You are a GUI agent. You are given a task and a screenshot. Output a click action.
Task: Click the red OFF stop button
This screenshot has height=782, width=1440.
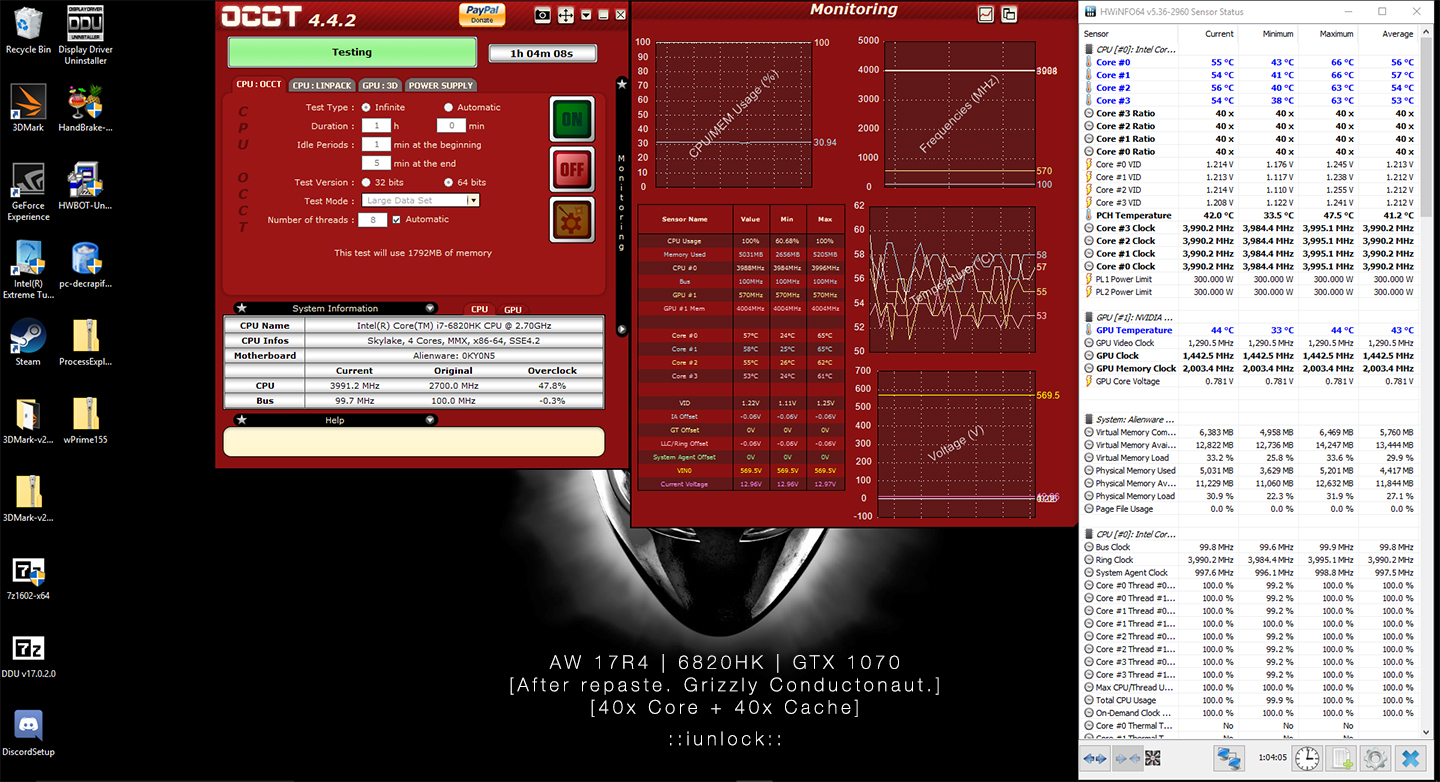coord(572,169)
